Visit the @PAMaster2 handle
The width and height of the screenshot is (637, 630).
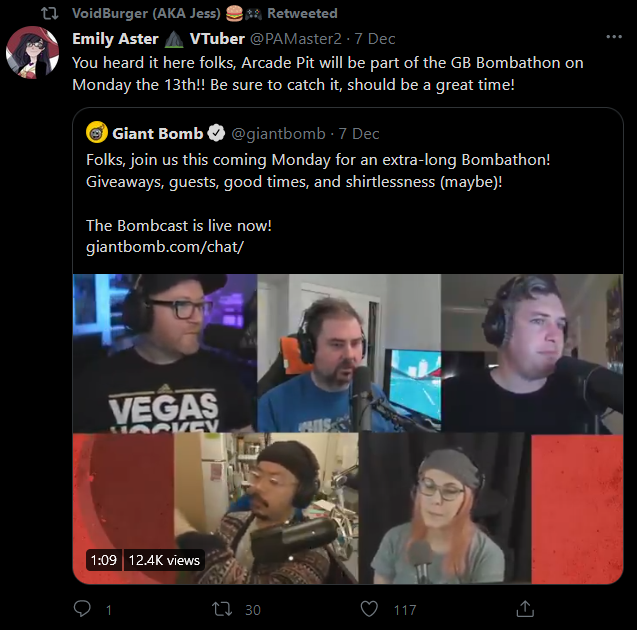(296, 39)
